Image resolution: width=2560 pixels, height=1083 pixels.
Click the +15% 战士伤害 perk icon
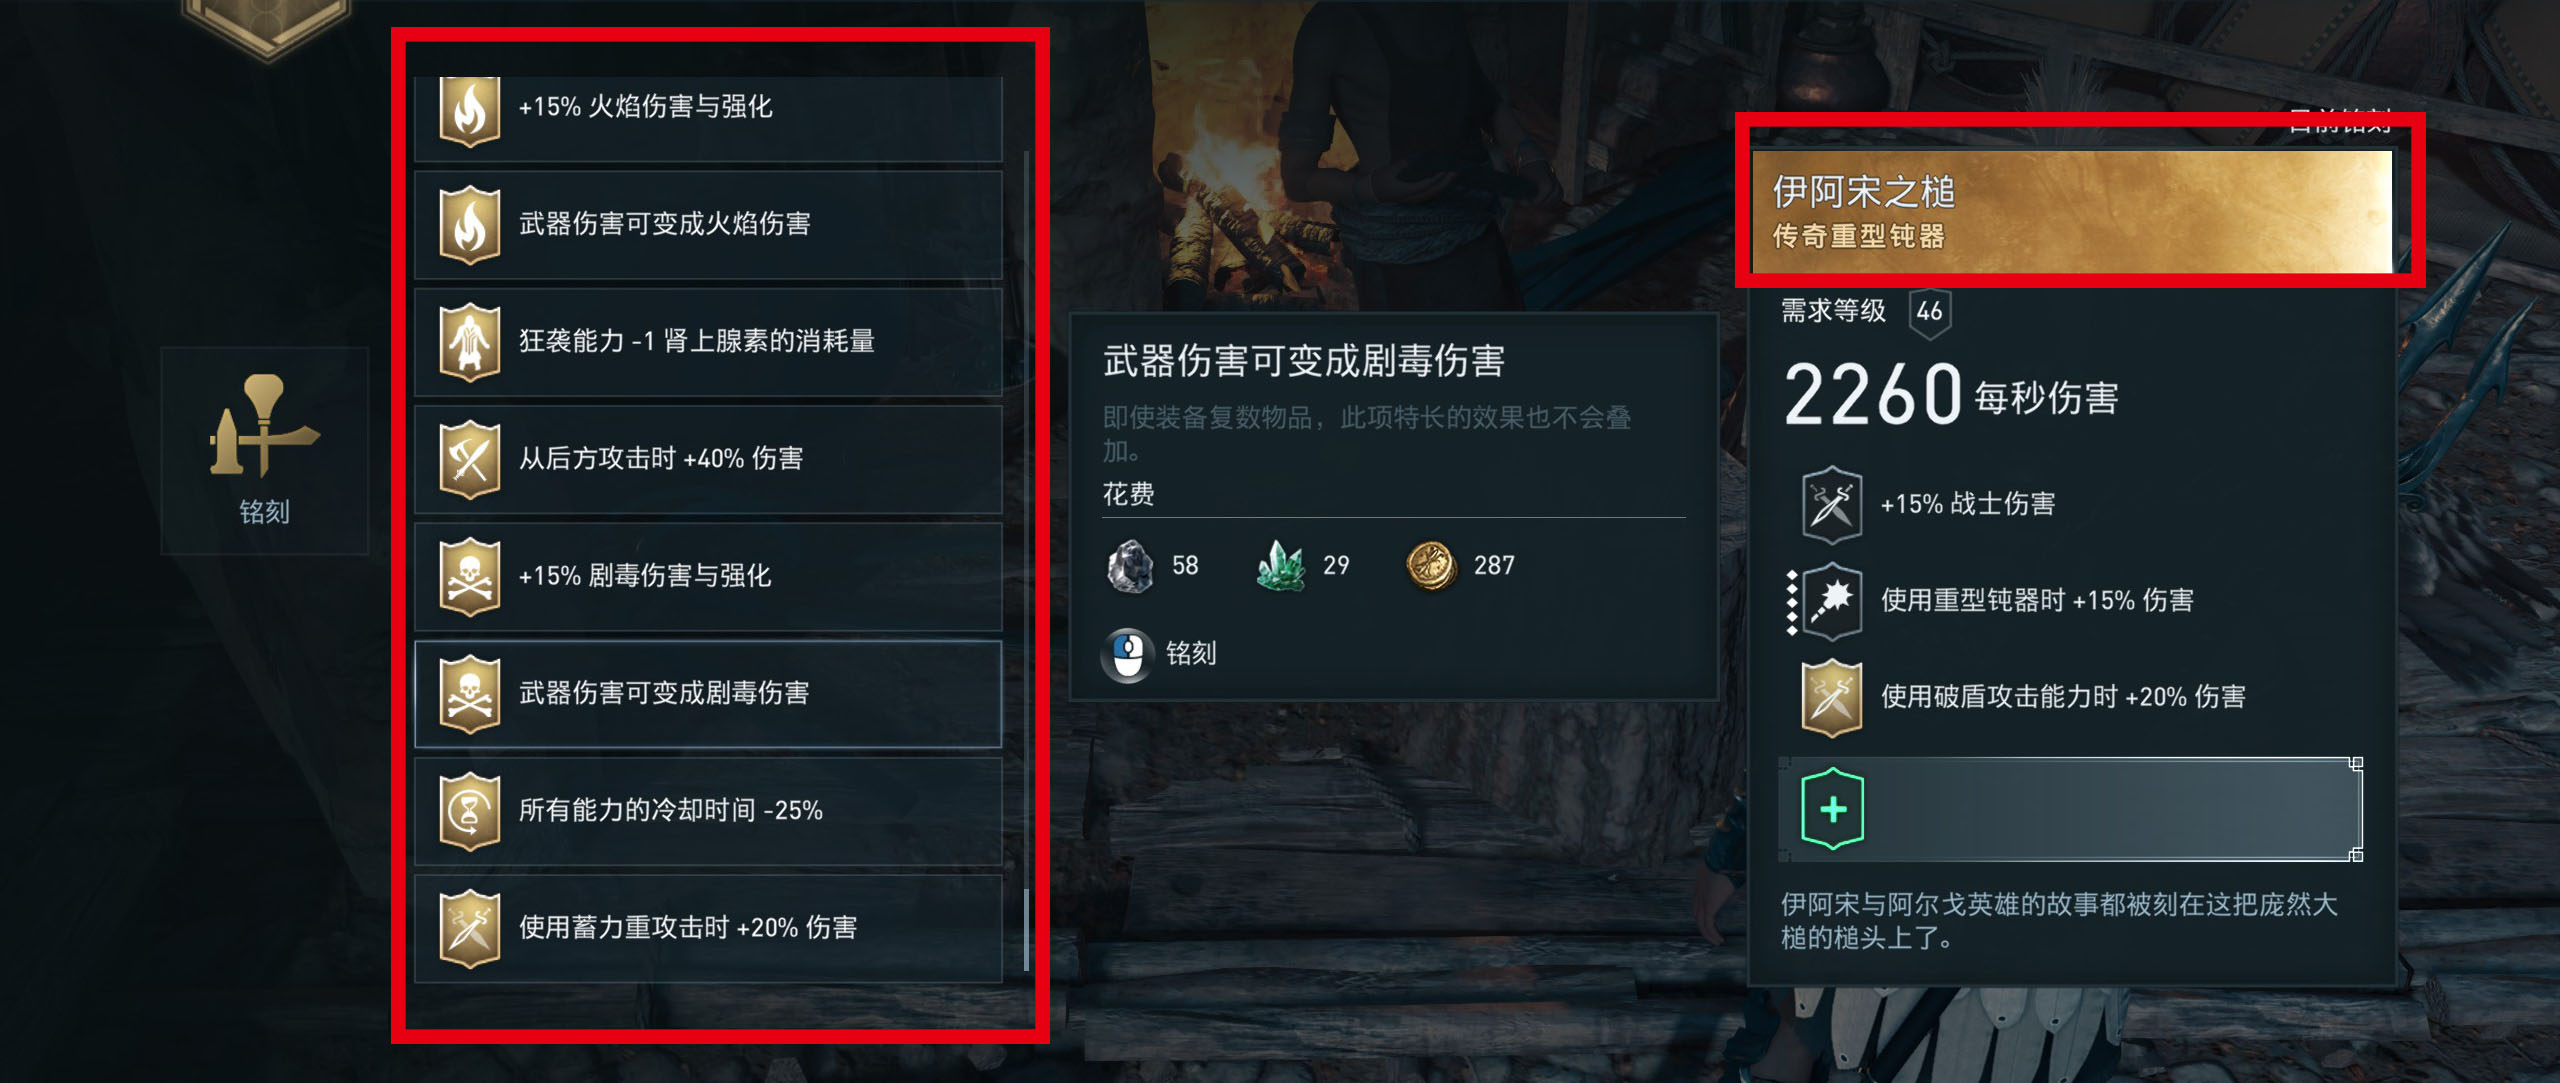click(1831, 505)
